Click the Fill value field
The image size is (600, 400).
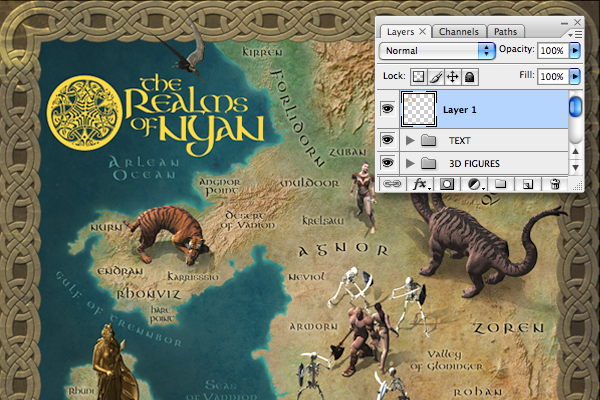tap(553, 77)
